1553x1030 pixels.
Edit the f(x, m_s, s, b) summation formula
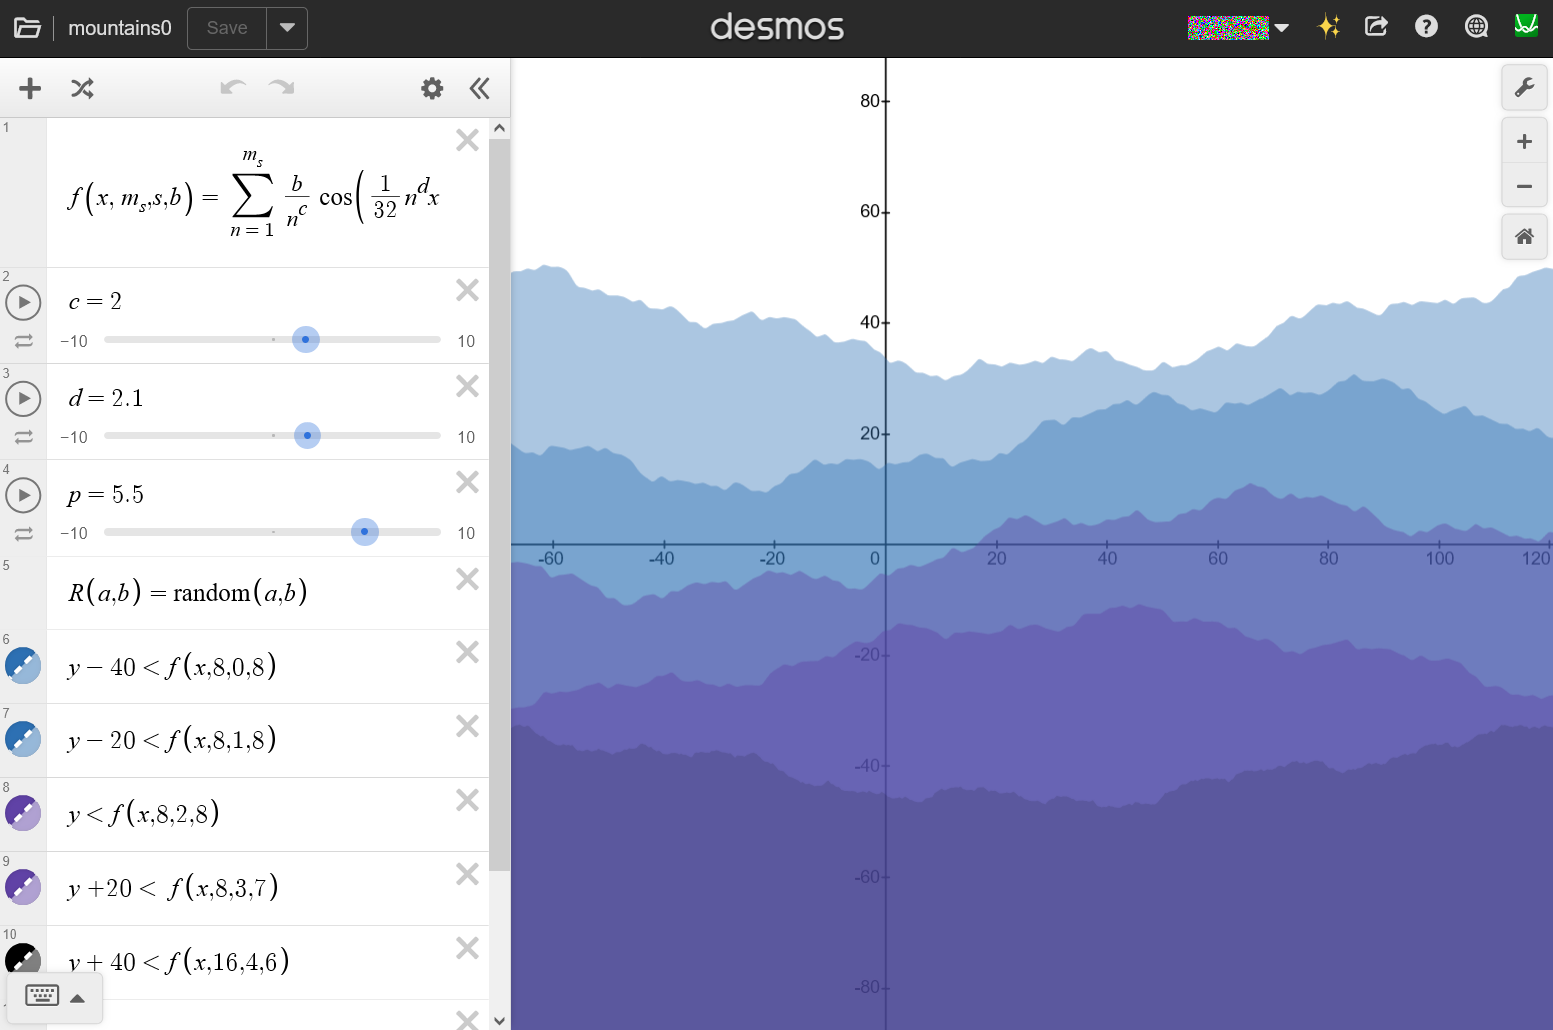point(254,194)
